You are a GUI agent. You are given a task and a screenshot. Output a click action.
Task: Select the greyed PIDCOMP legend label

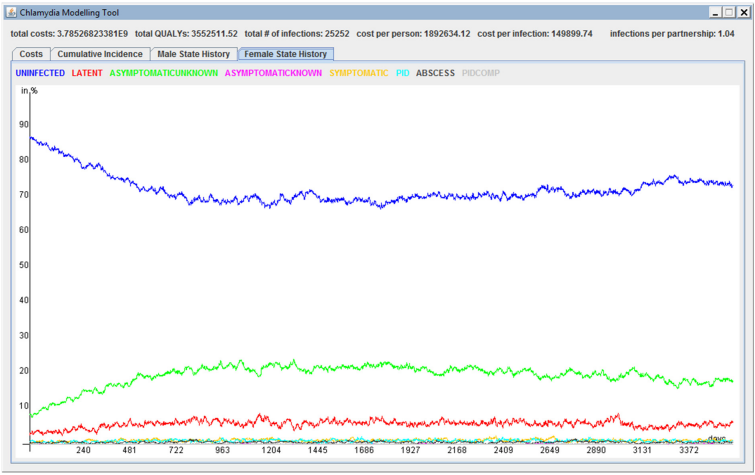point(481,74)
